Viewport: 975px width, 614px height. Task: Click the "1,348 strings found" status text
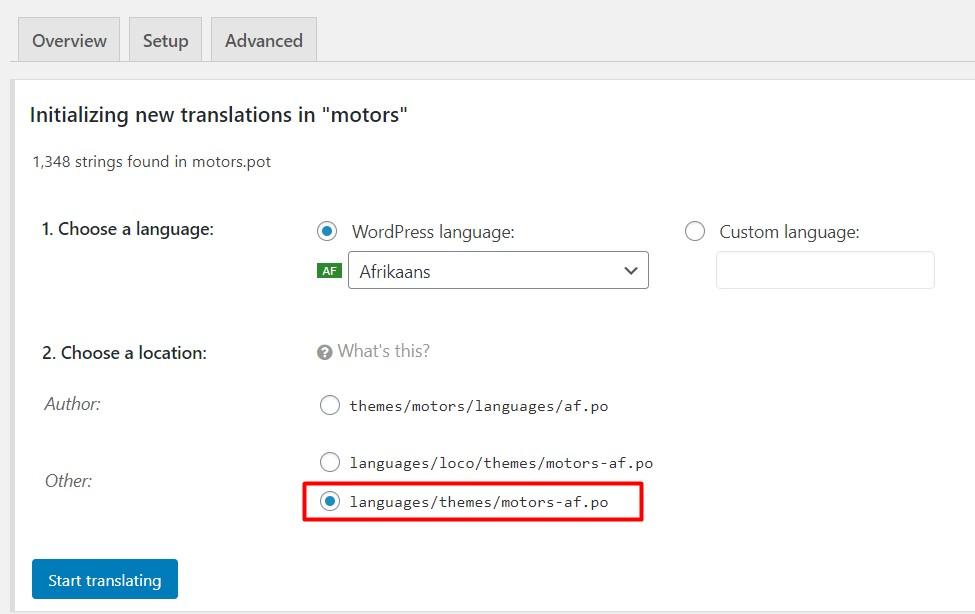(x=151, y=162)
